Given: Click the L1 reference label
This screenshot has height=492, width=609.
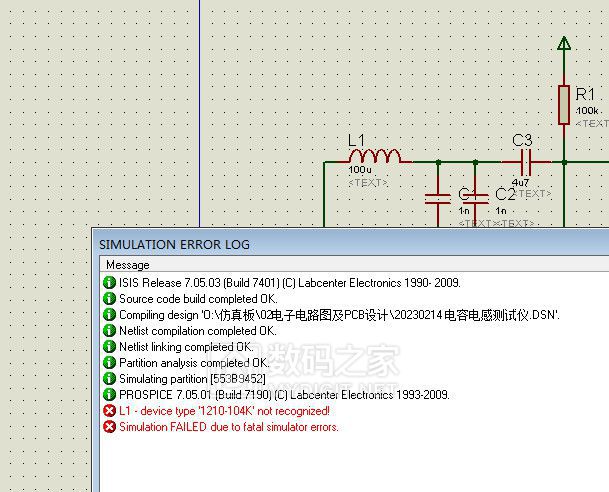Looking at the screenshot, I should click(x=356, y=141).
